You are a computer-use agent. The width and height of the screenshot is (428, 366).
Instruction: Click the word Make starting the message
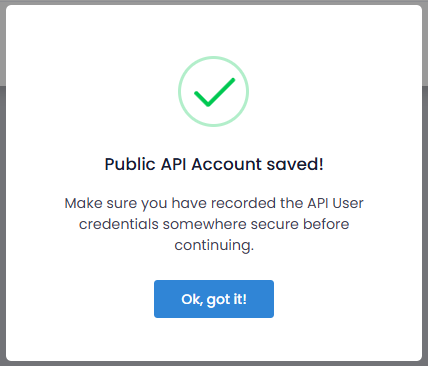click(x=83, y=203)
